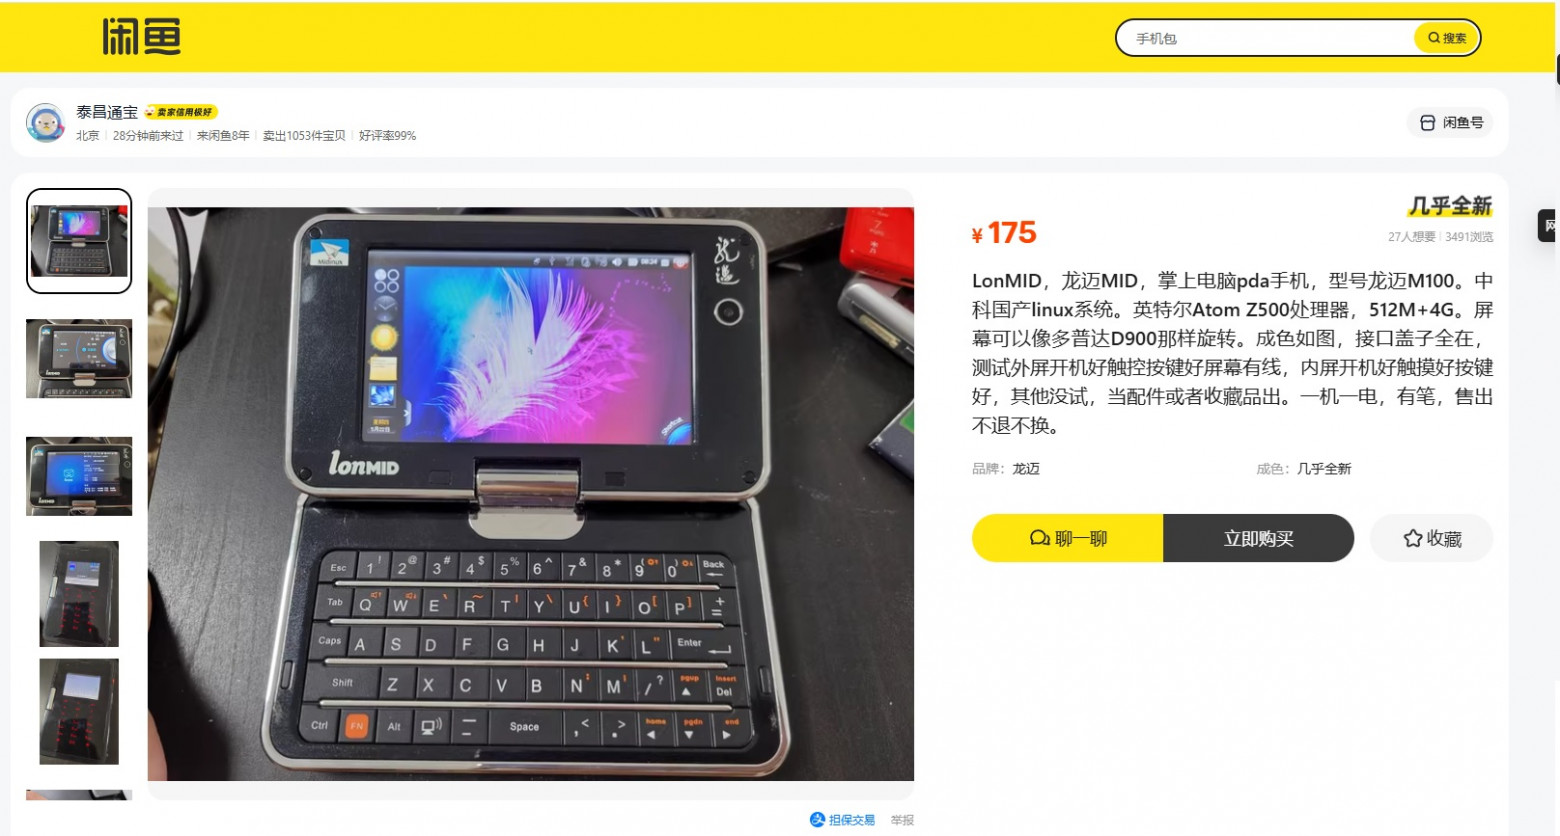Select the fifth vertical phone thumbnail
This screenshot has width=1560, height=836.
pyautogui.click(x=79, y=712)
